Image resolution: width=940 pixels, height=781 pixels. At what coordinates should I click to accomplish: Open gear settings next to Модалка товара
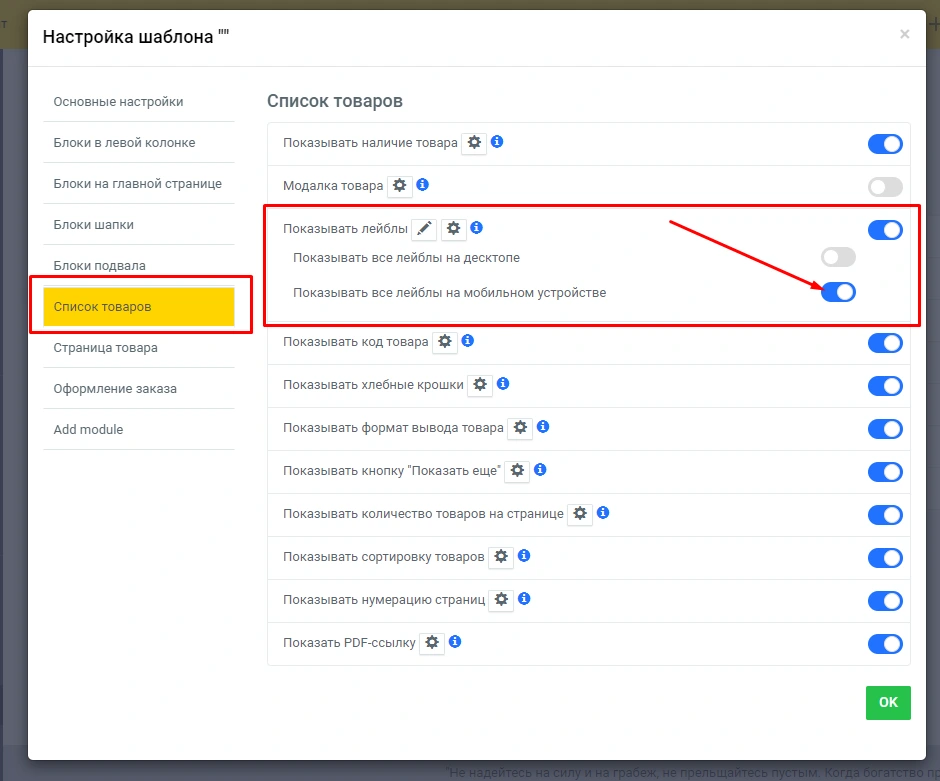[x=400, y=186]
